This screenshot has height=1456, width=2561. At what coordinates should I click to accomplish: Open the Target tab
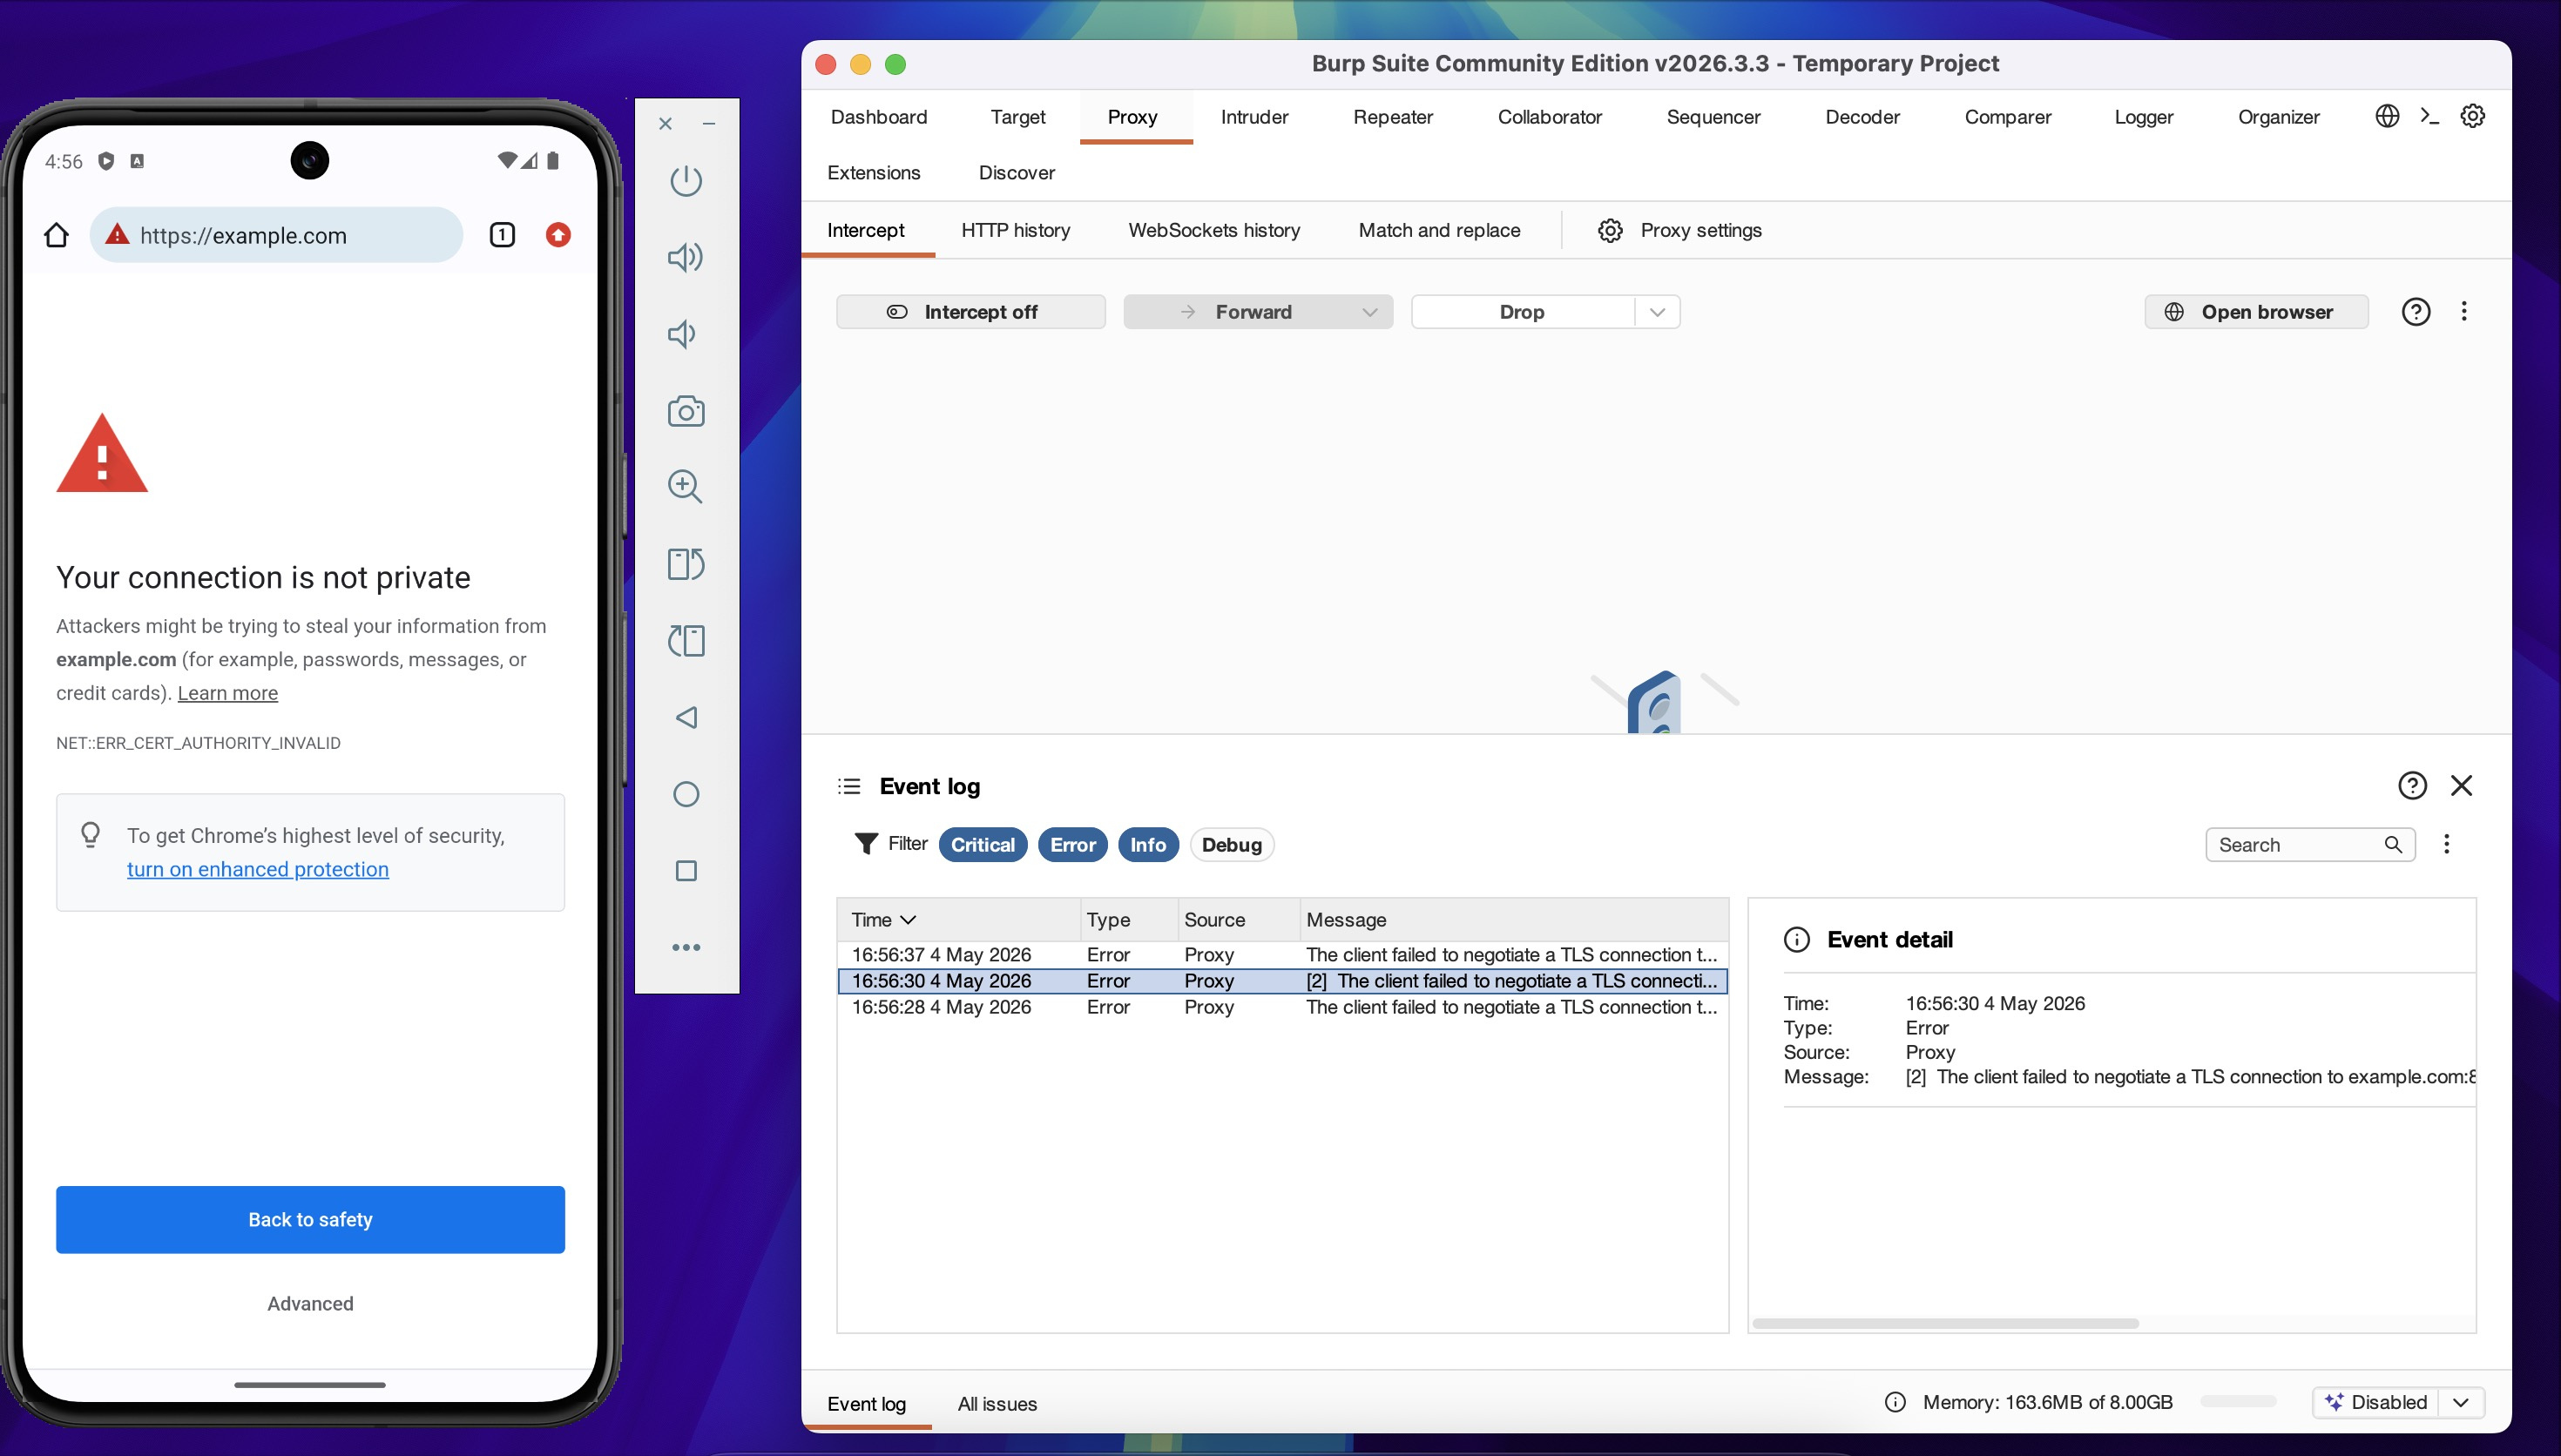tap(1017, 117)
